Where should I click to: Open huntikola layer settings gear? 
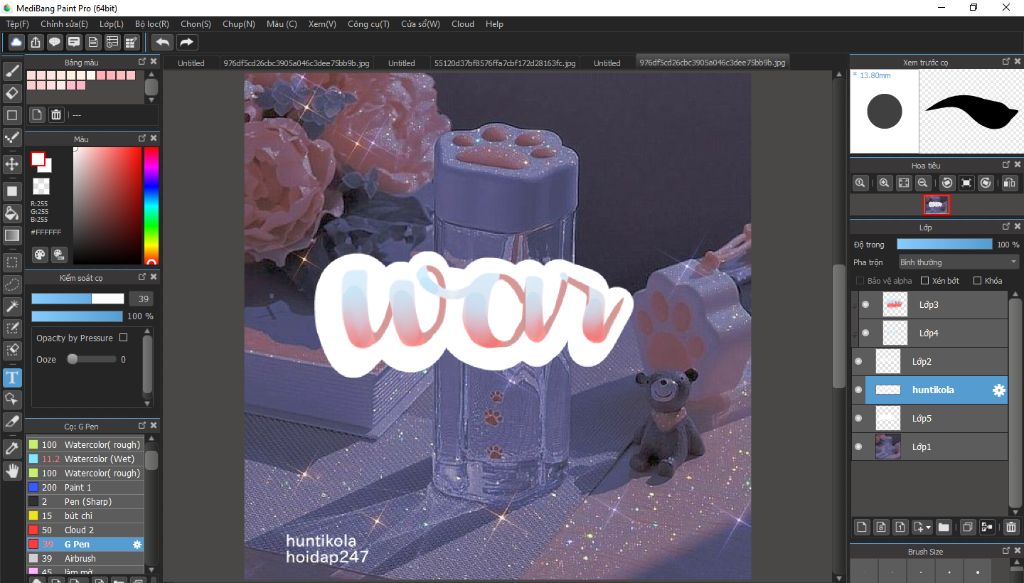999,390
